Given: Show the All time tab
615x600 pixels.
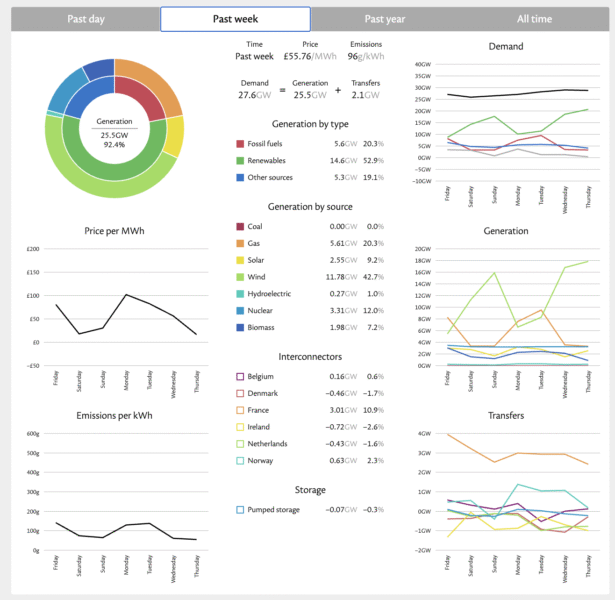Looking at the screenshot, I should coord(534,19).
